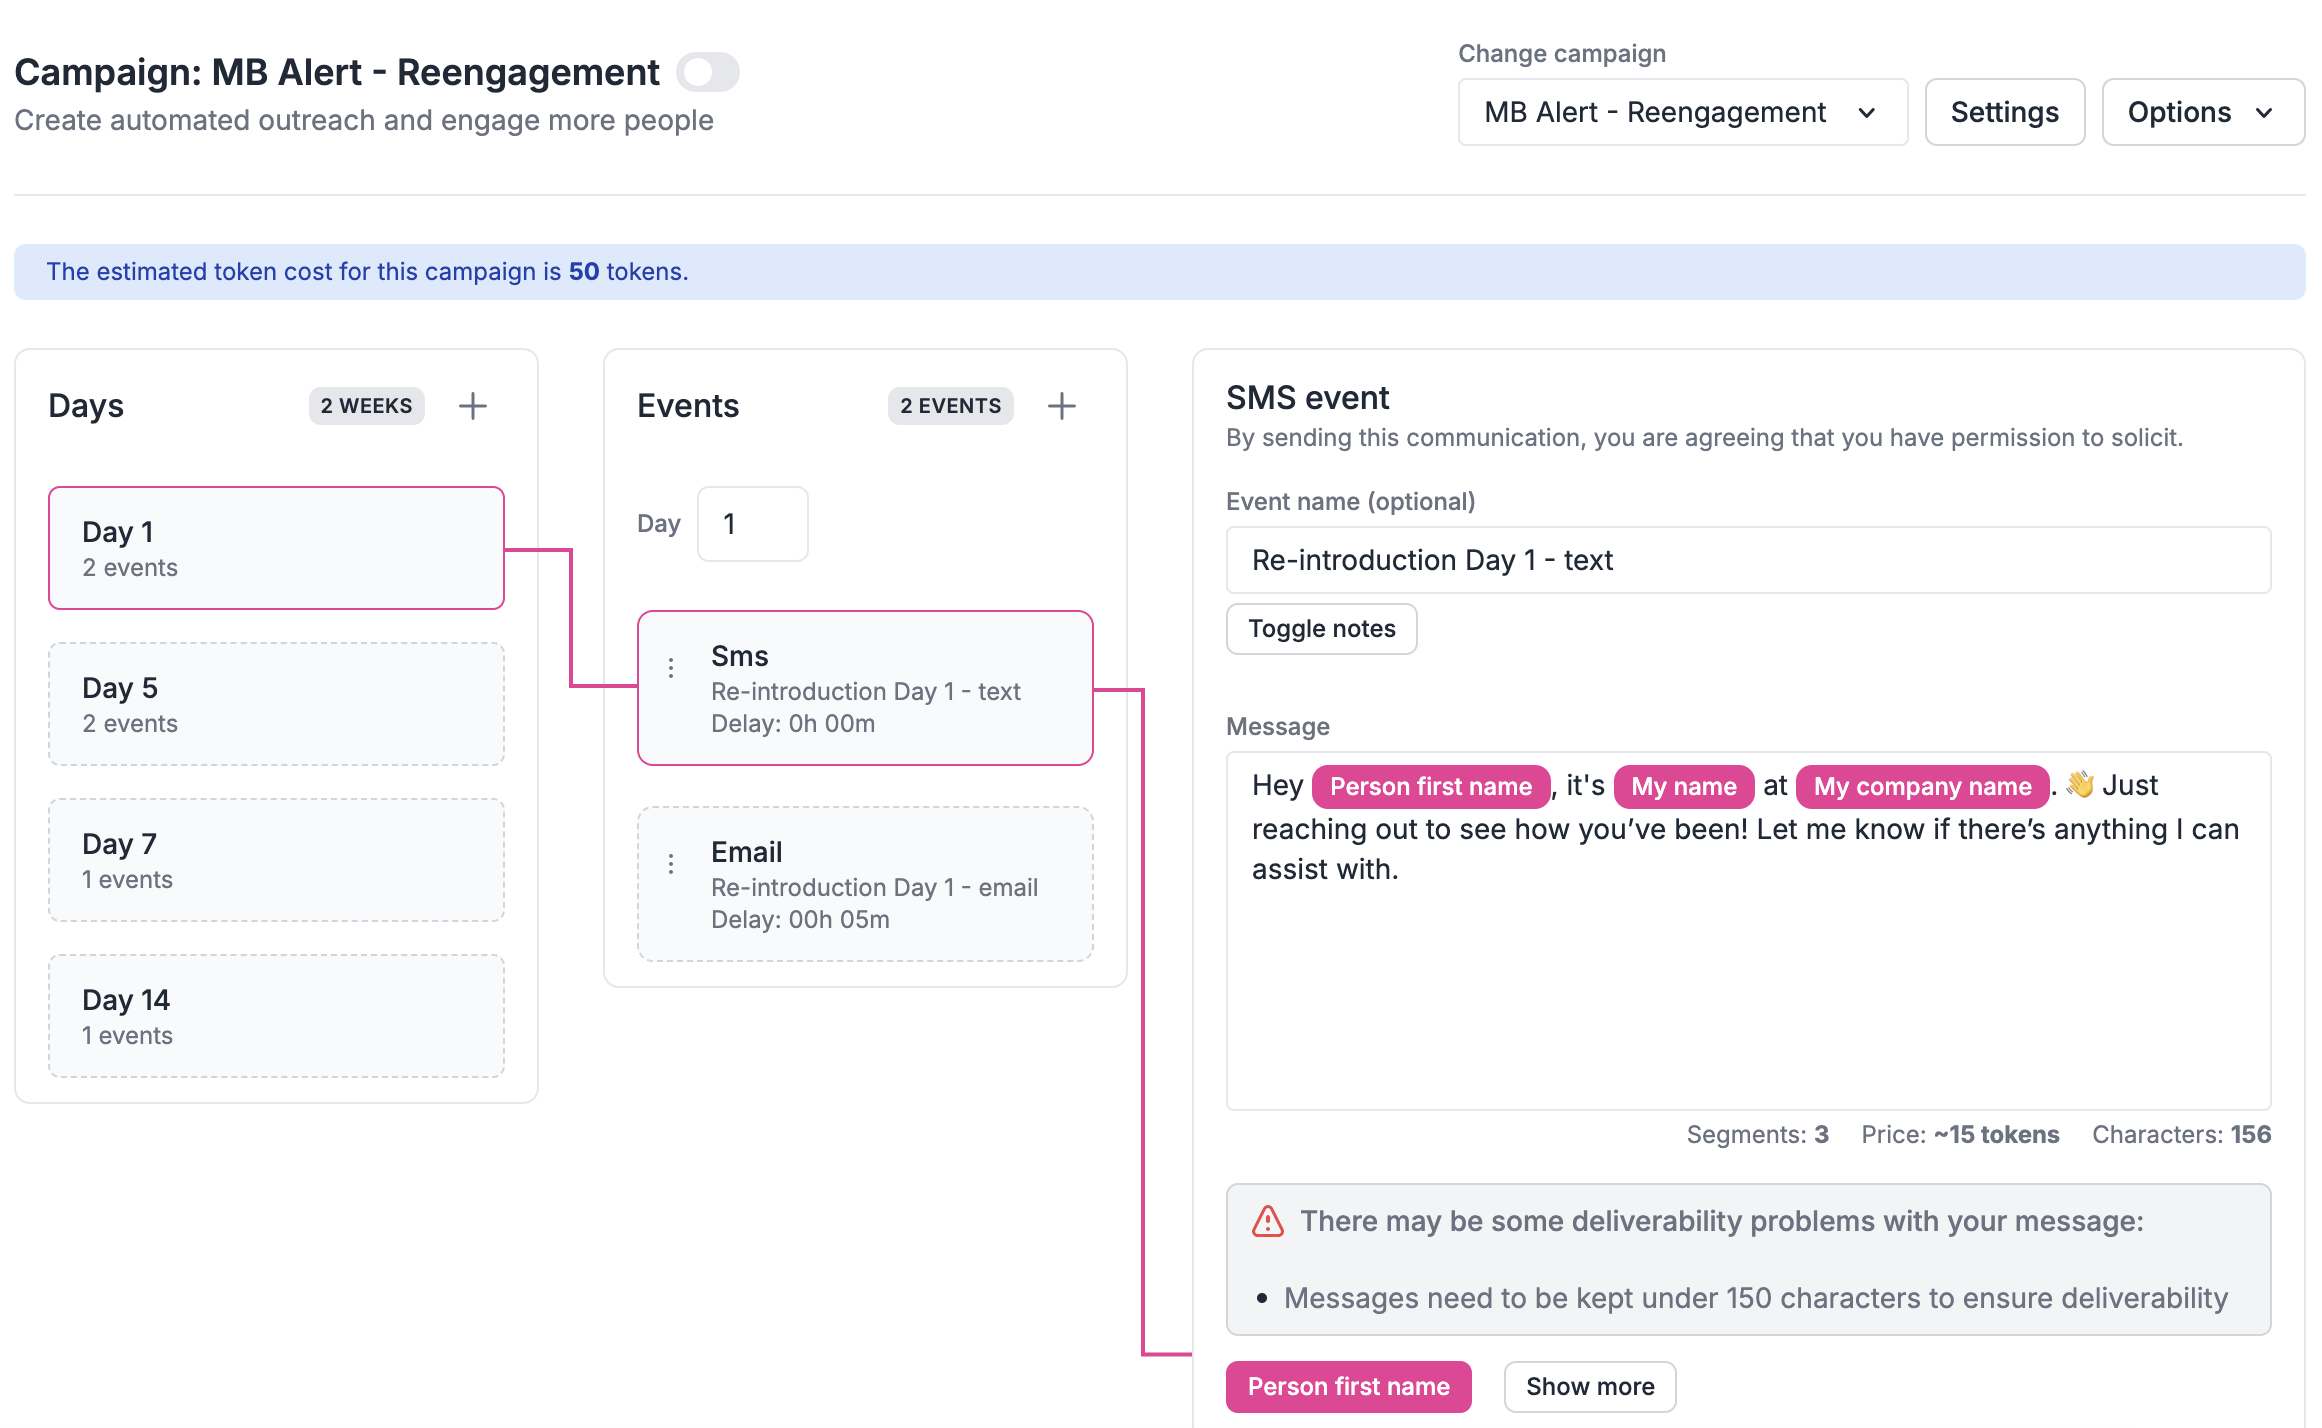Click the drag handle on the Email event

click(x=670, y=863)
